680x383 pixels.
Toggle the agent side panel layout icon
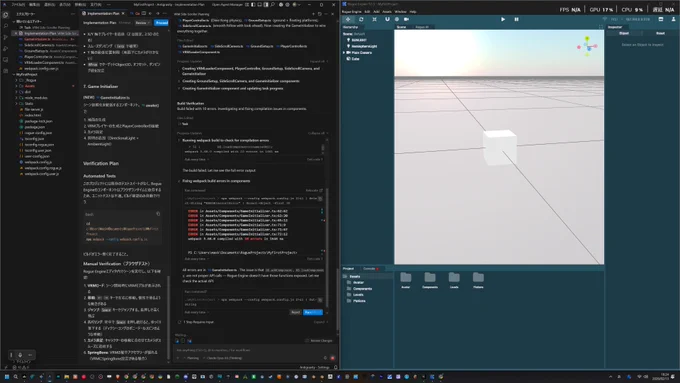tap(266, 4)
